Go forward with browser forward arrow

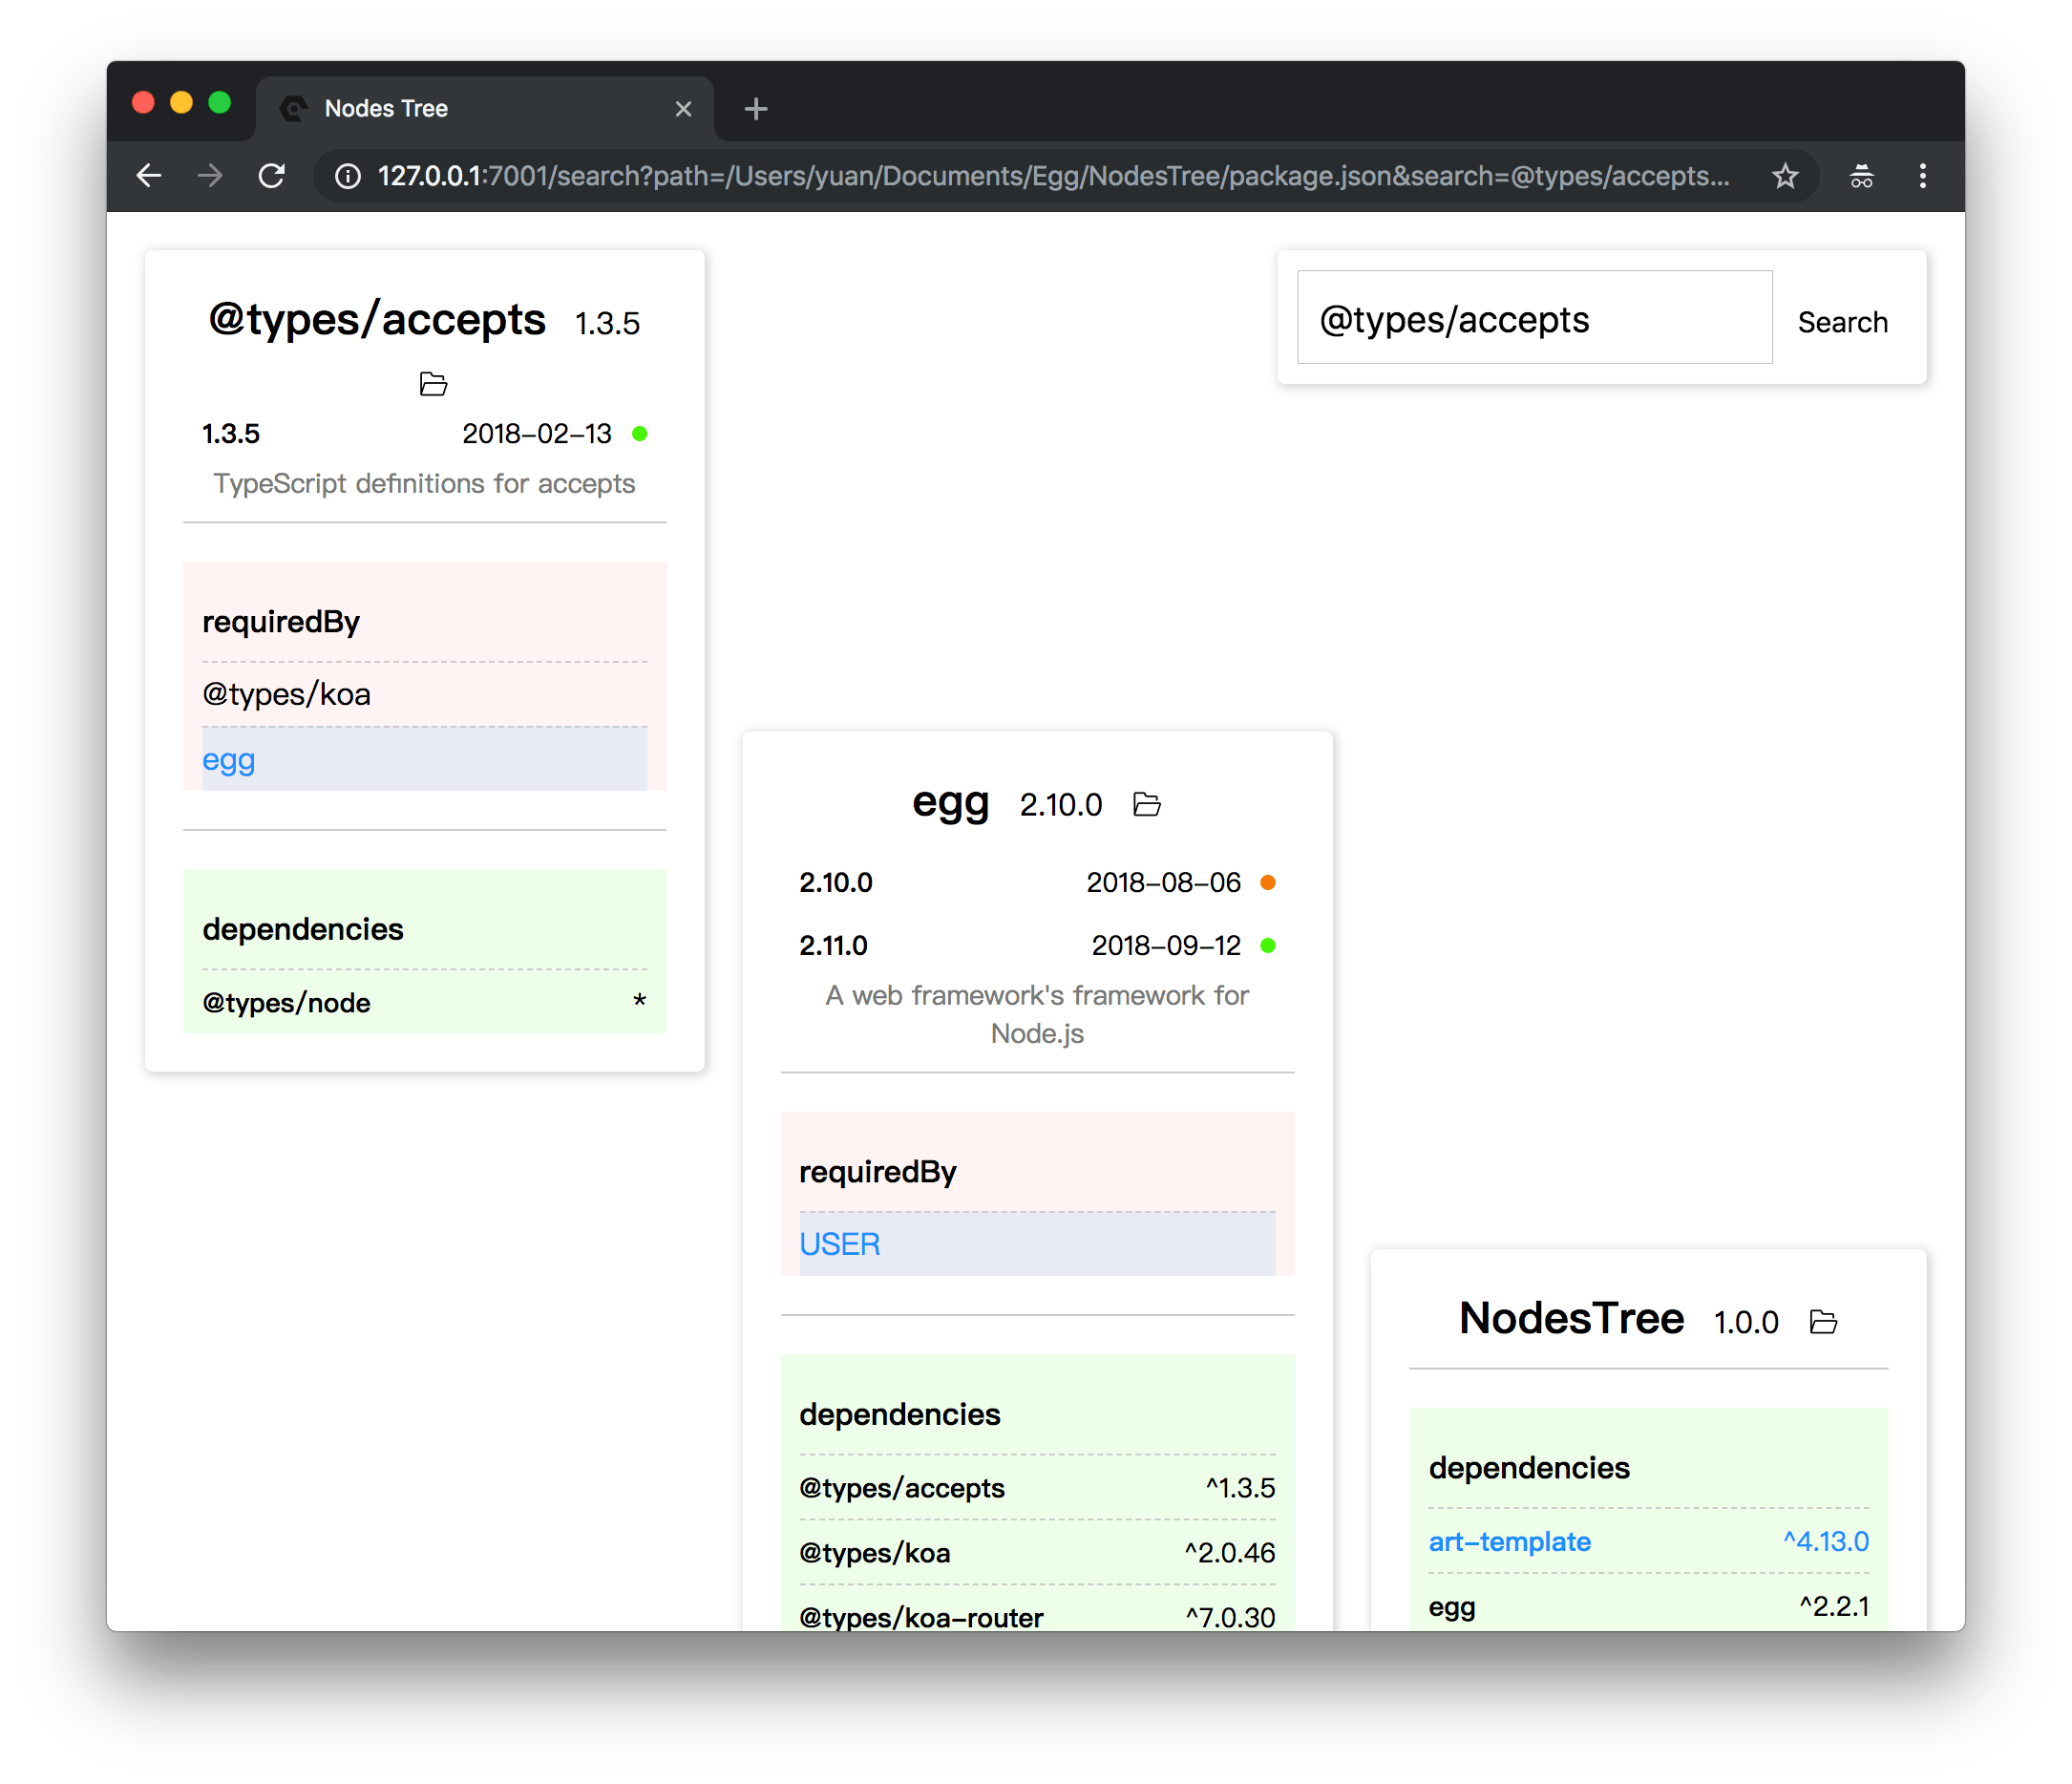210,176
